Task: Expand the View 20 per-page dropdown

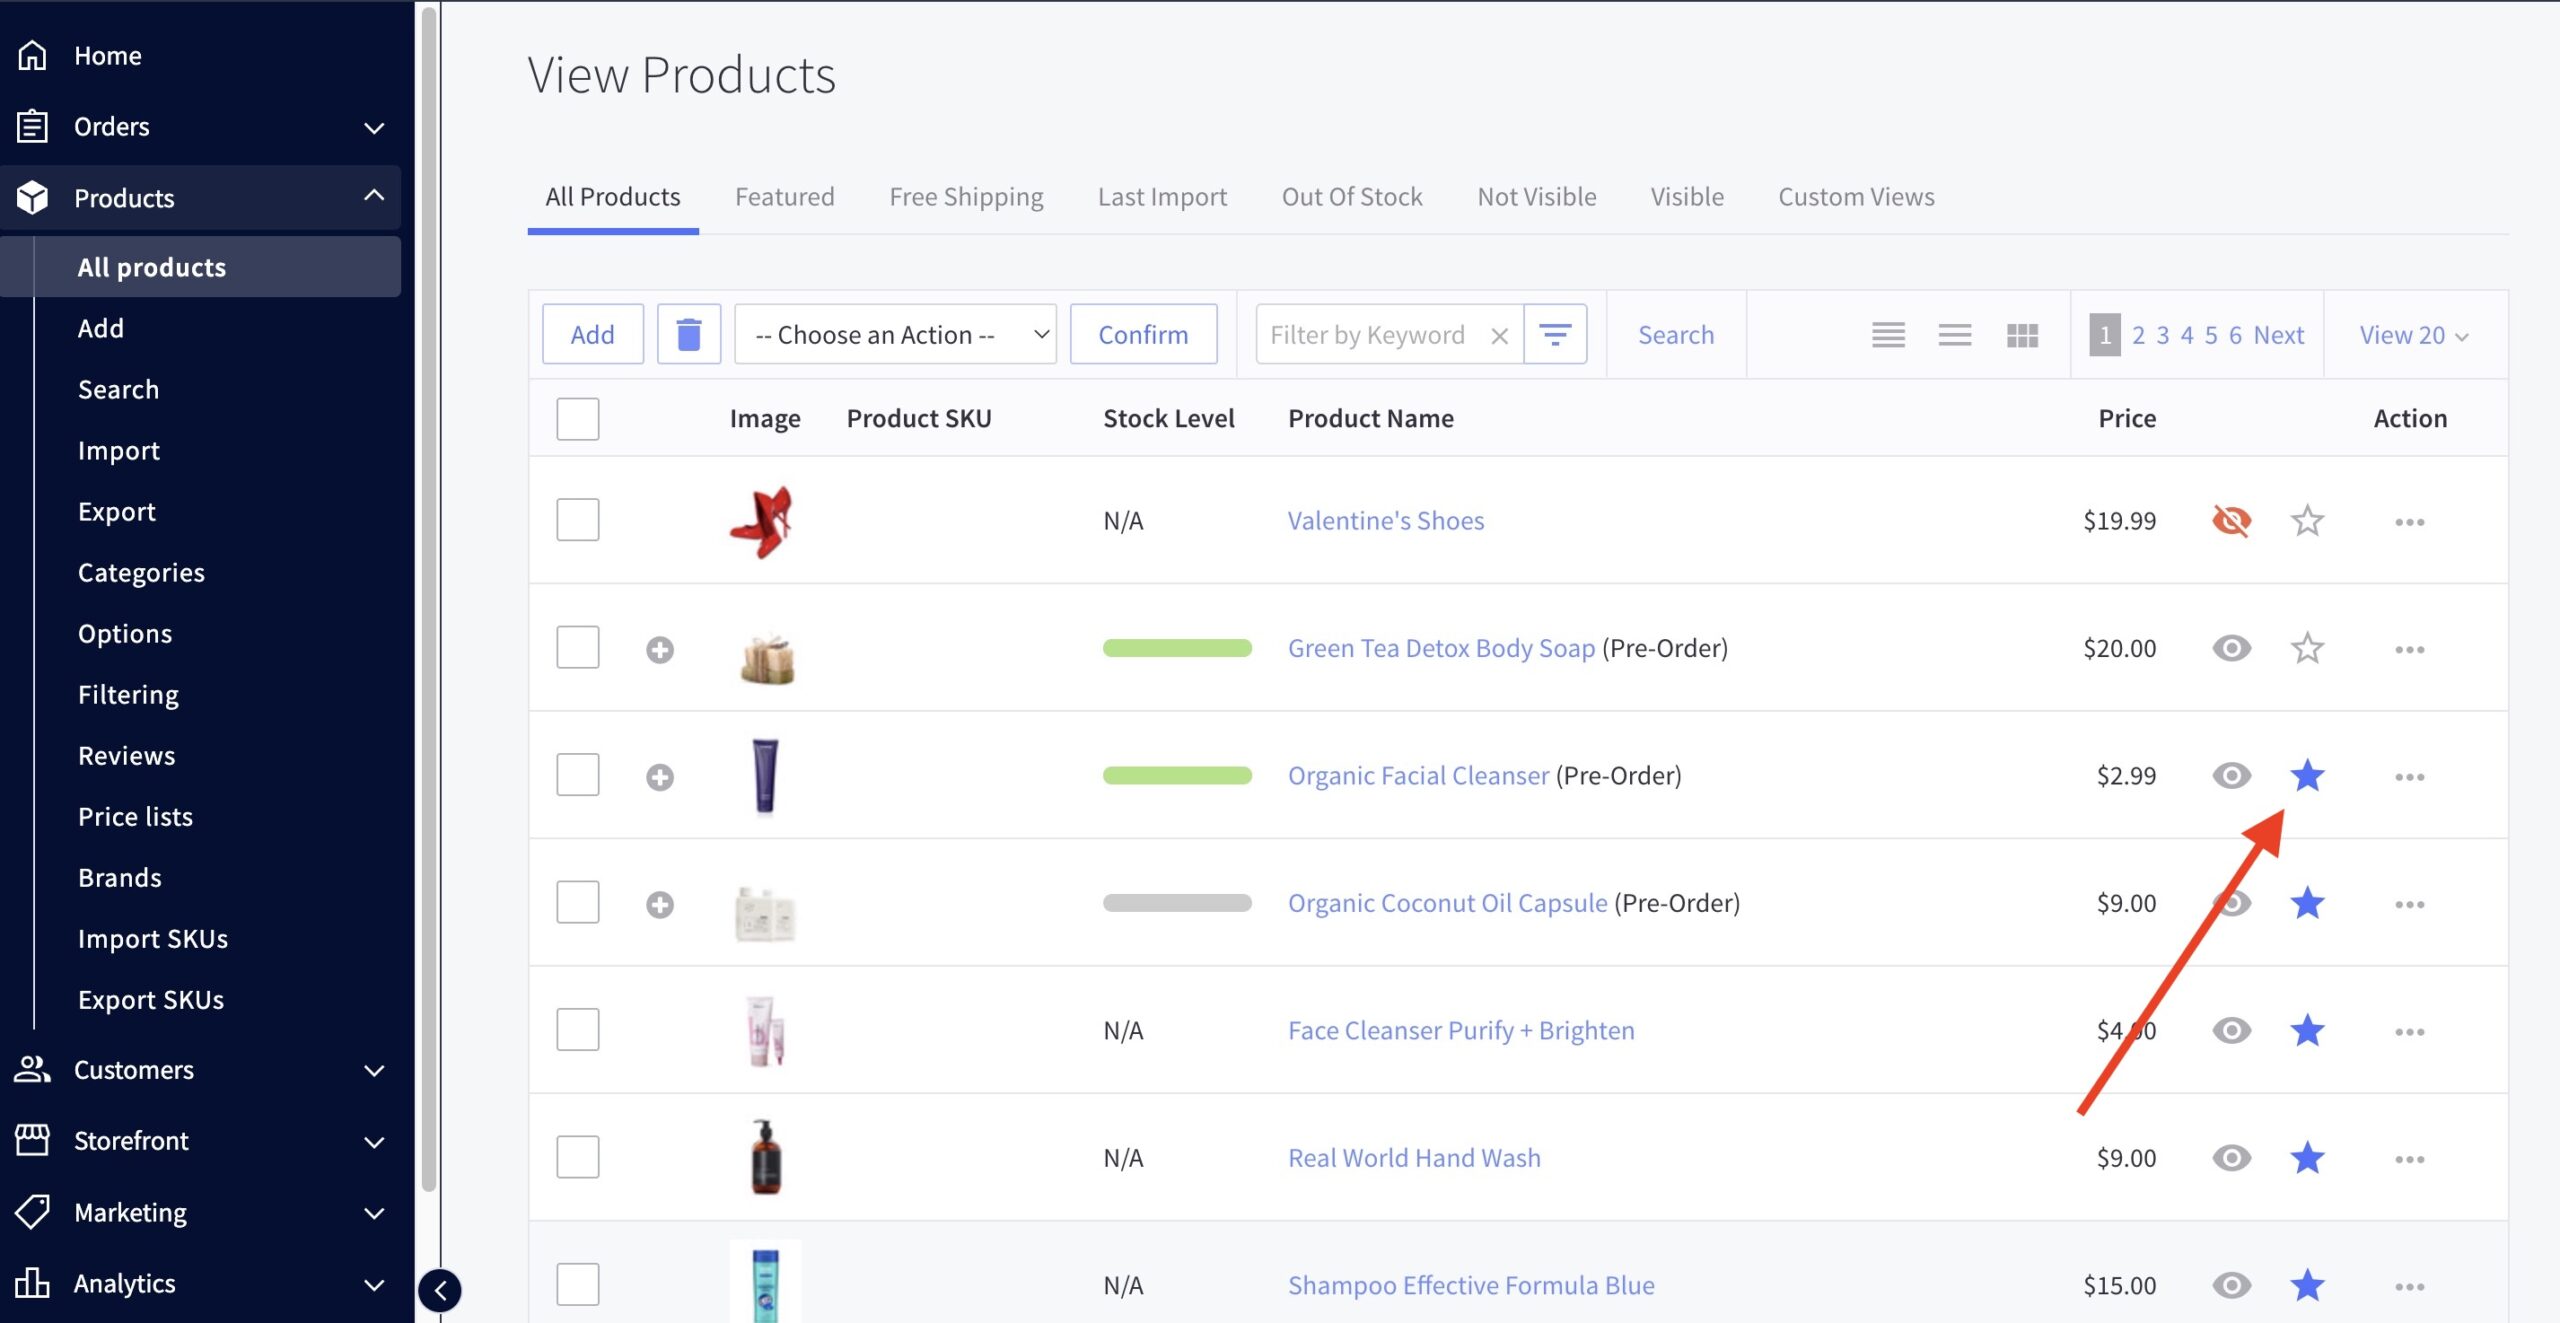Action: (x=2413, y=335)
